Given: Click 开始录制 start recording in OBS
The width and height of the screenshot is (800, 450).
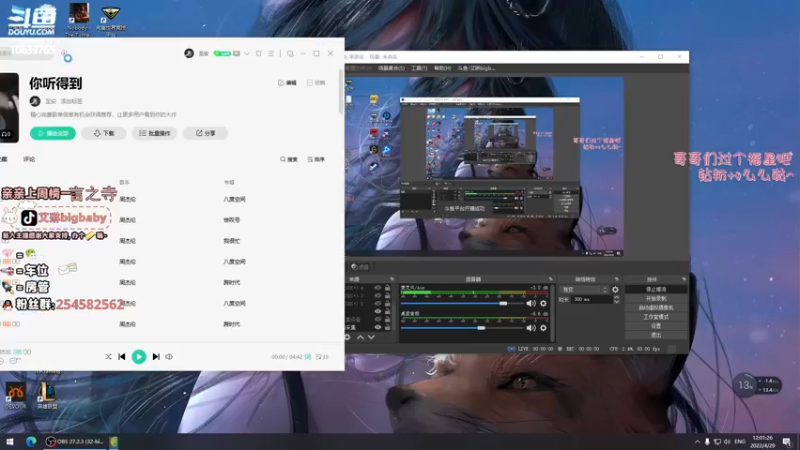Looking at the screenshot, I should click(x=656, y=298).
